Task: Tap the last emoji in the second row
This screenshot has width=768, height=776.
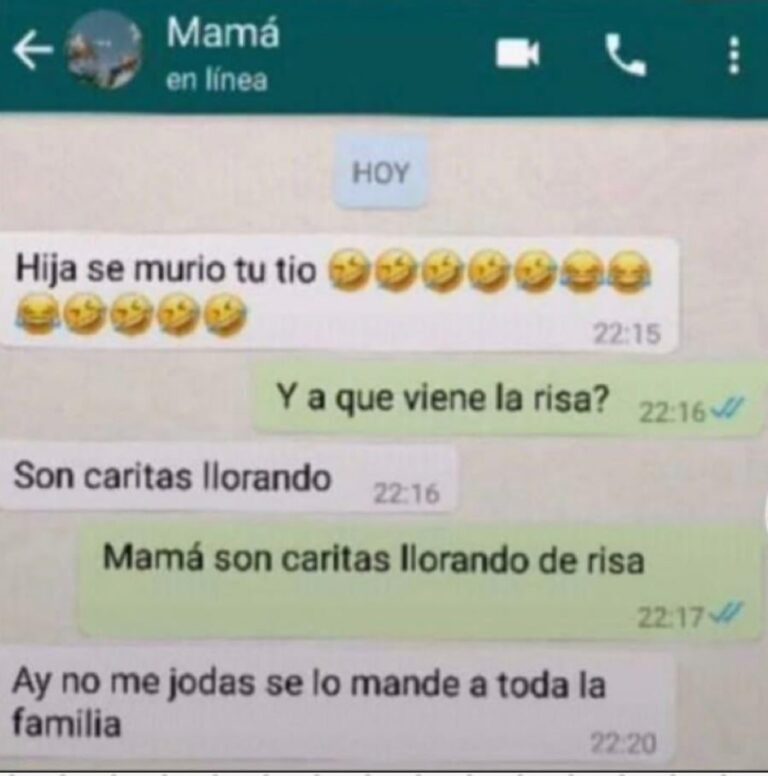Action: click(226, 315)
